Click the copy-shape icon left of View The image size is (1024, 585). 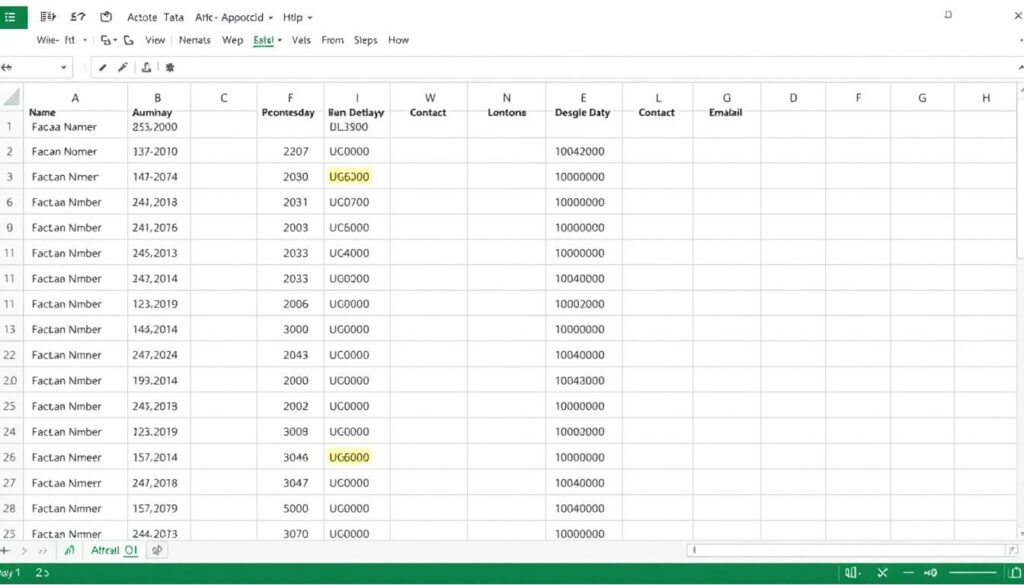[129, 40]
